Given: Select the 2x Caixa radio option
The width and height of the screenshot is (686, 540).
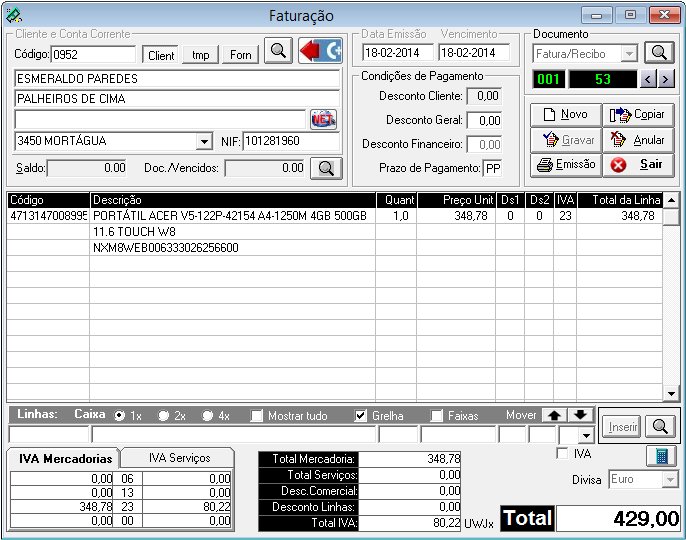Looking at the screenshot, I should click(x=166, y=415).
